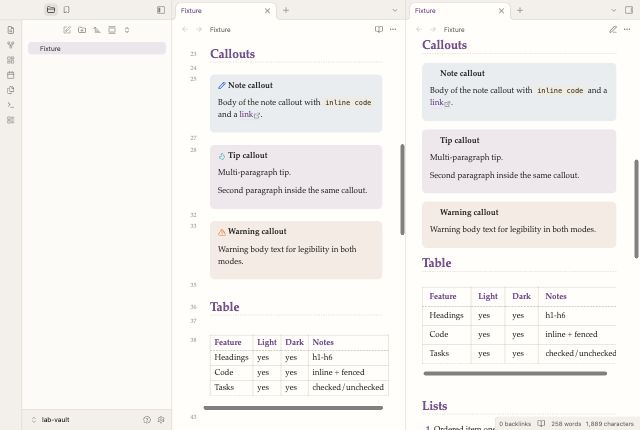Open more options in right pane
Viewport: 640px width, 430px height.
tap(627, 29)
